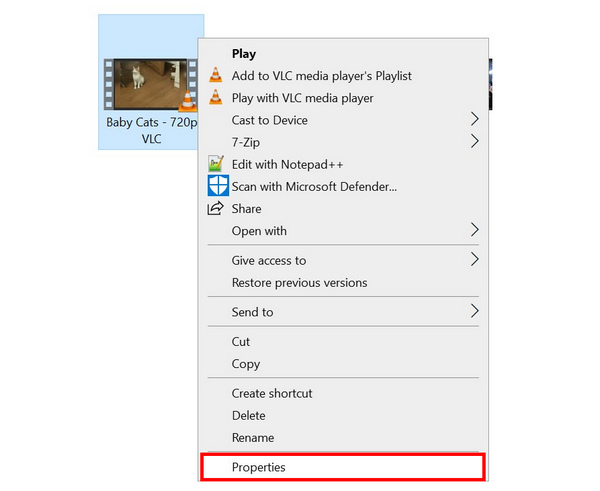Image resolution: width=600 pixels, height=491 pixels.
Task: Expand the Give access to submenu arrow
Action: point(474,259)
